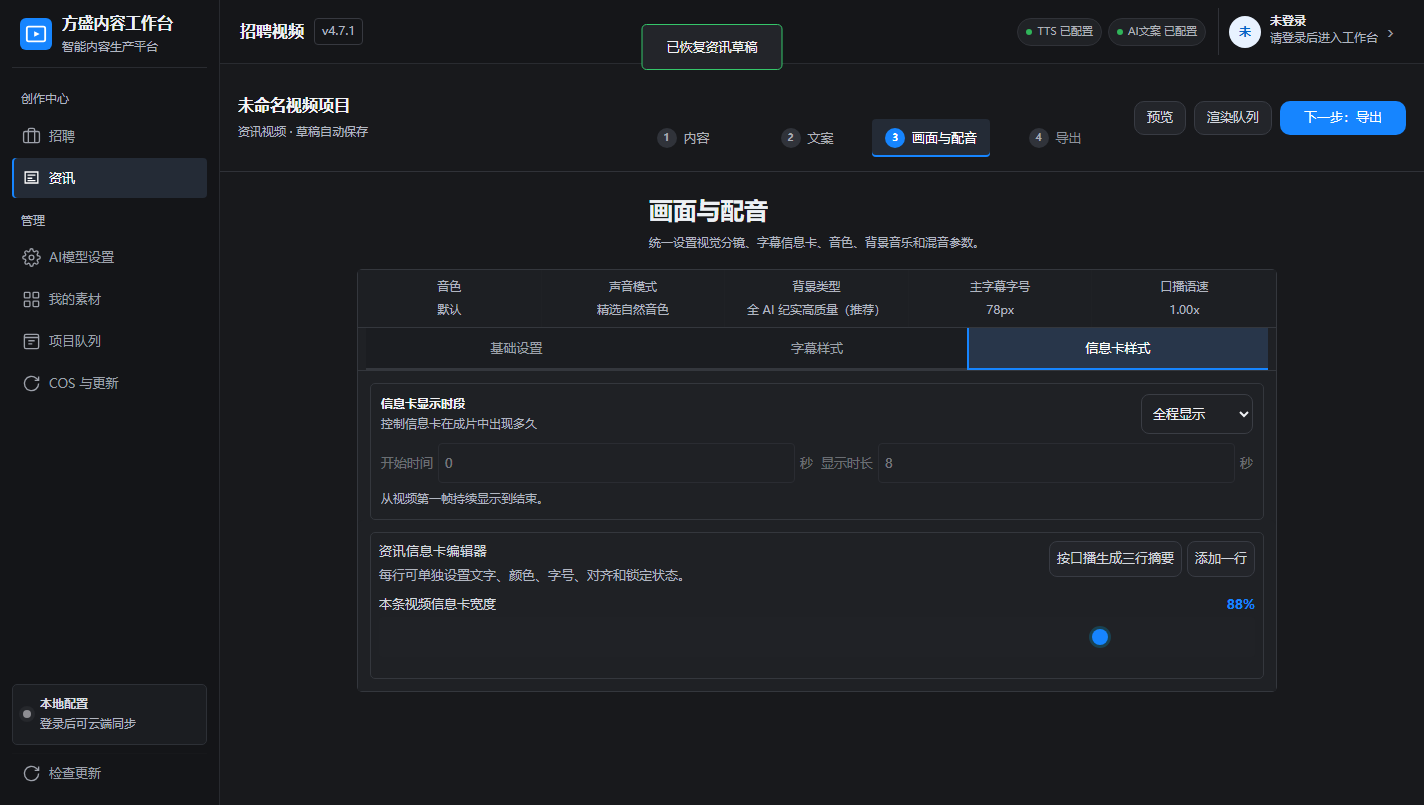Image resolution: width=1424 pixels, height=805 pixels.
Task: Click 按口播生成三行摘要 button
Action: (x=1115, y=559)
